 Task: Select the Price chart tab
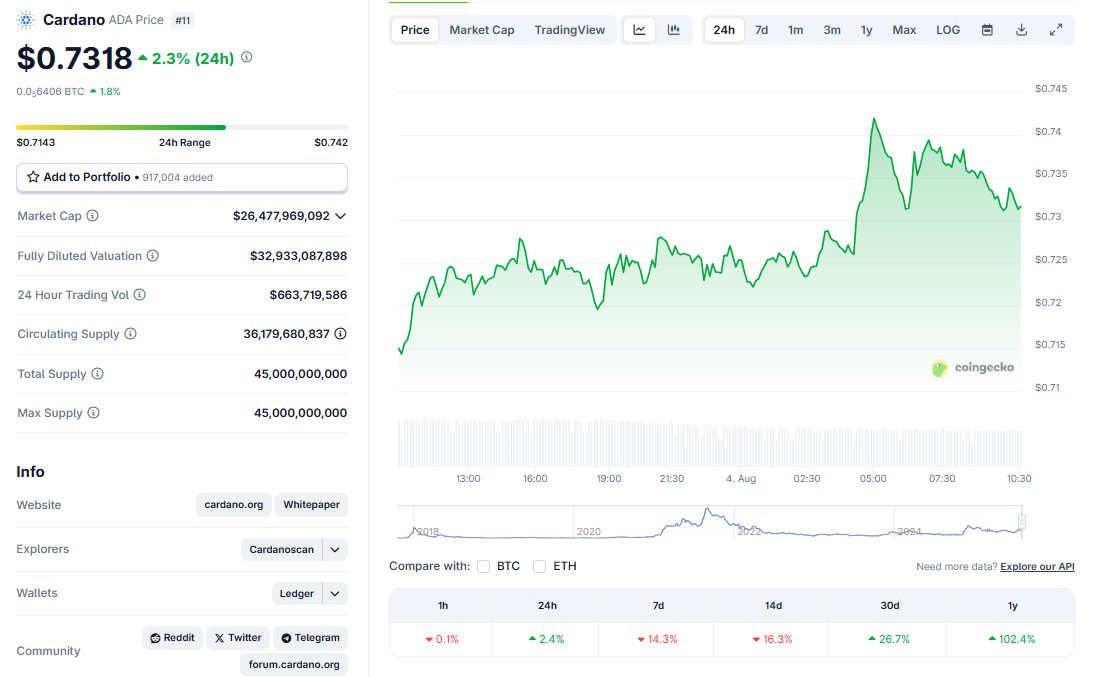415,30
